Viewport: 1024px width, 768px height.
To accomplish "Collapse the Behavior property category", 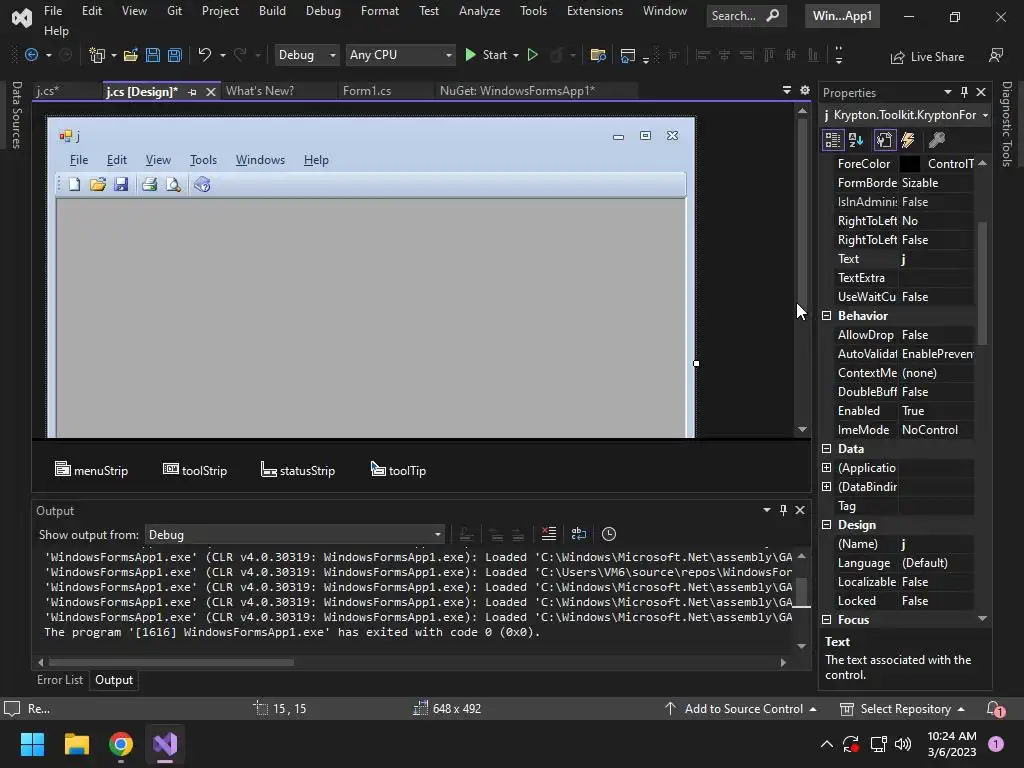I will 826,315.
